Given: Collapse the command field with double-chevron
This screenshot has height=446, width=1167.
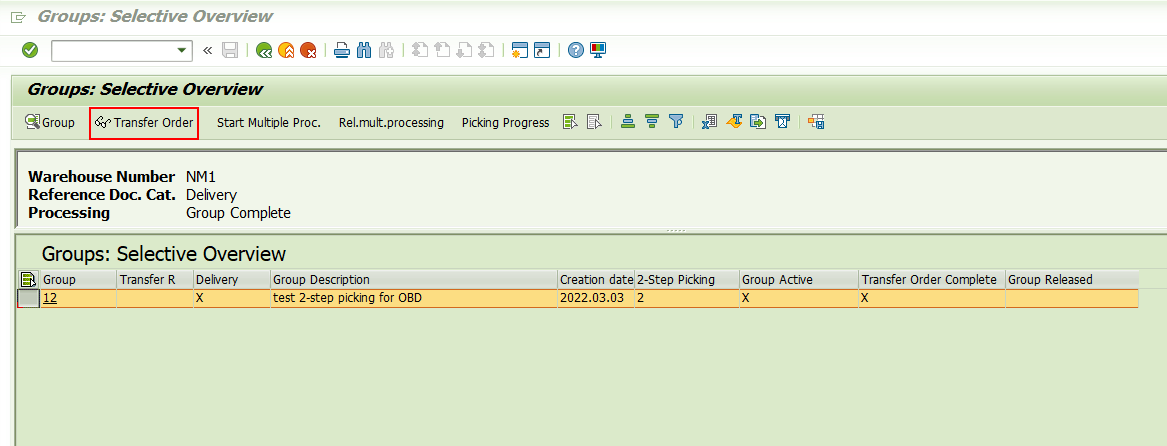Looking at the screenshot, I should tap(208, 51).
